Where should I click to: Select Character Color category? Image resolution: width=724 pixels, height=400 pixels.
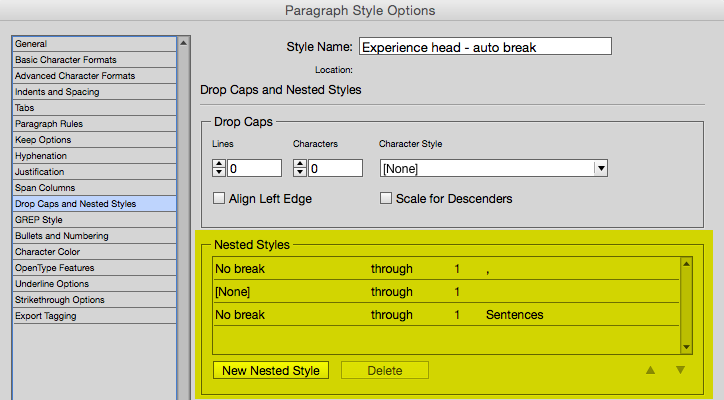pyautogui.click(x=95, y=252)
